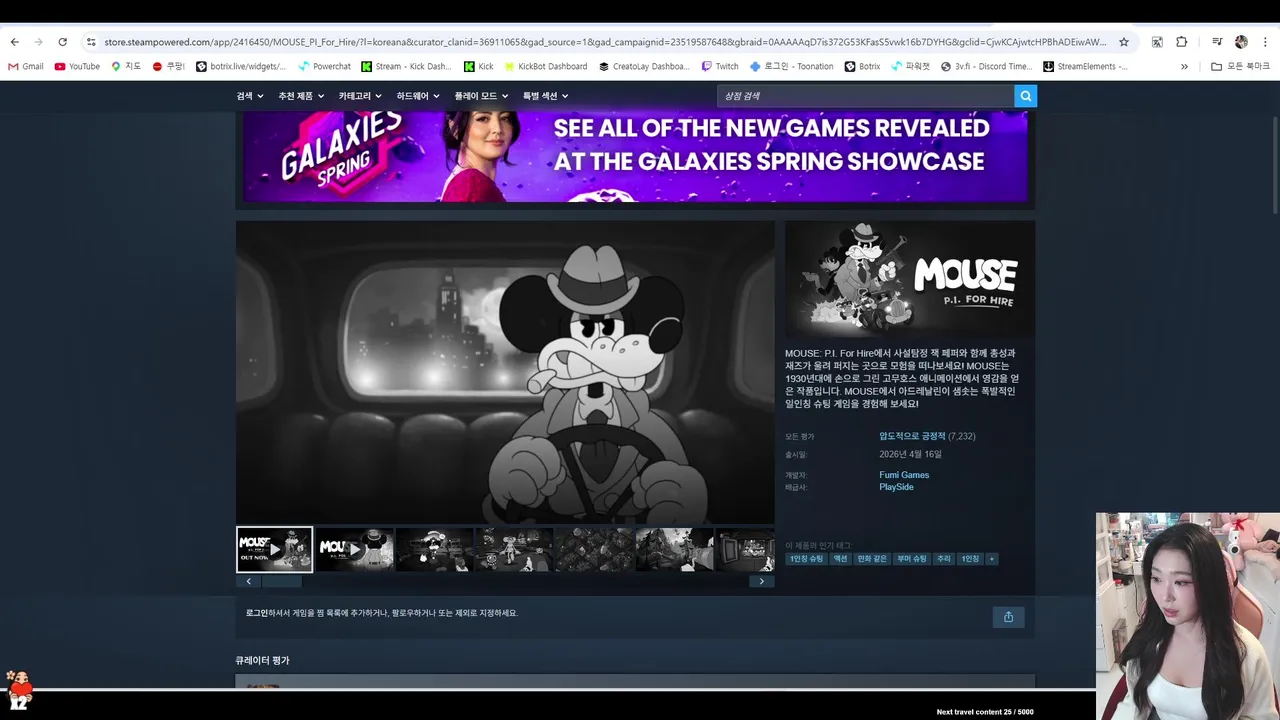Select the 1인칭 tag
The image size is (1280, 720).
(x=970, y=559)
